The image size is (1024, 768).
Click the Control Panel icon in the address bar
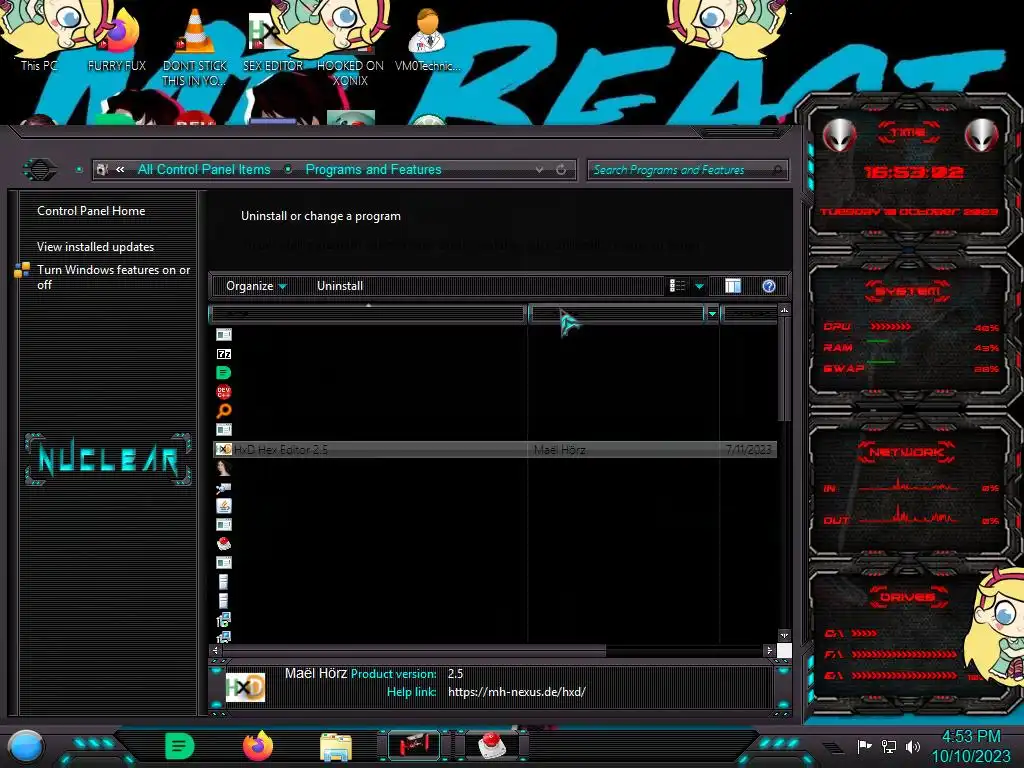[102, 170]
